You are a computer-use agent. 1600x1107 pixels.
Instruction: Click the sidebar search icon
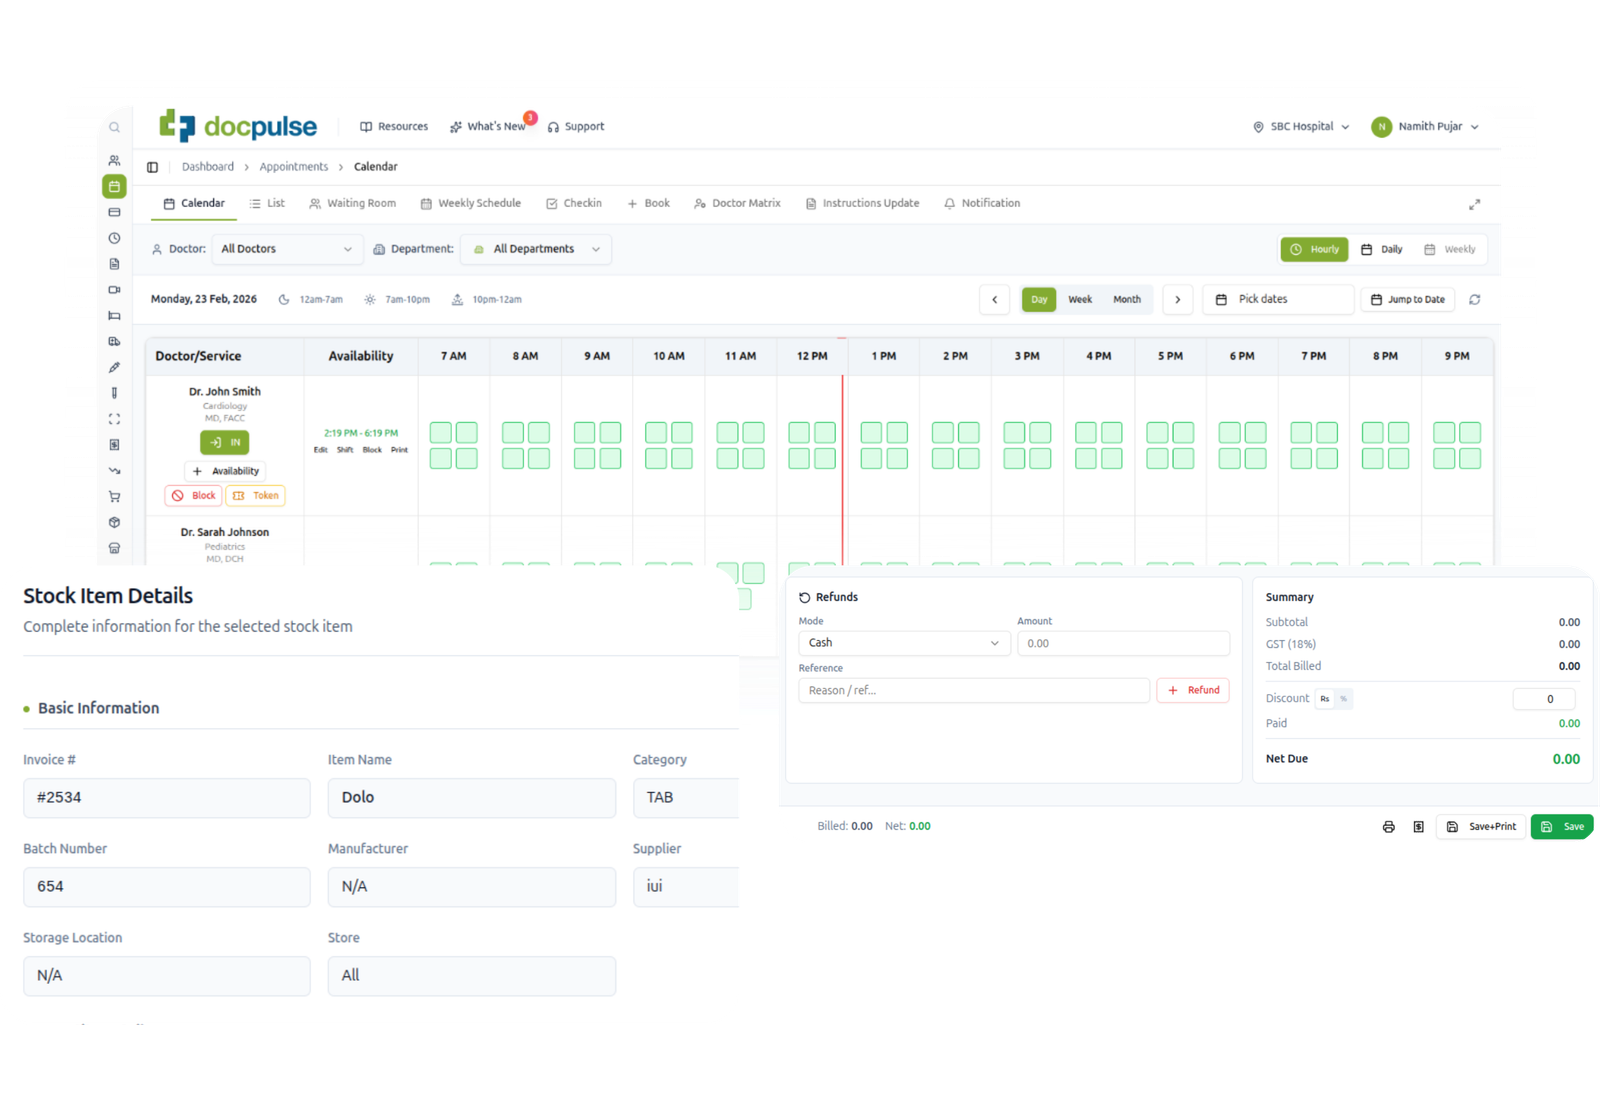point(114,127)
